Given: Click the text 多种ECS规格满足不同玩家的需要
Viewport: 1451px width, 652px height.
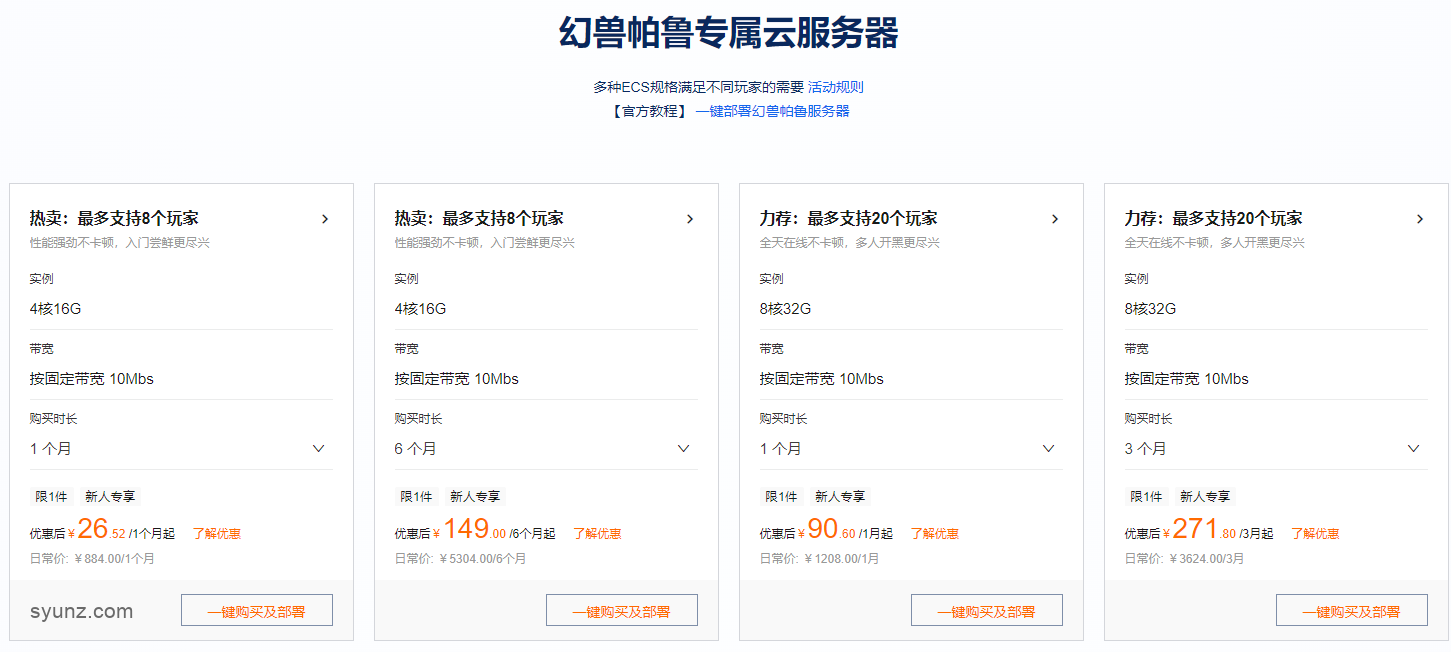Looking at the screenshot, I should pos(698,87).
